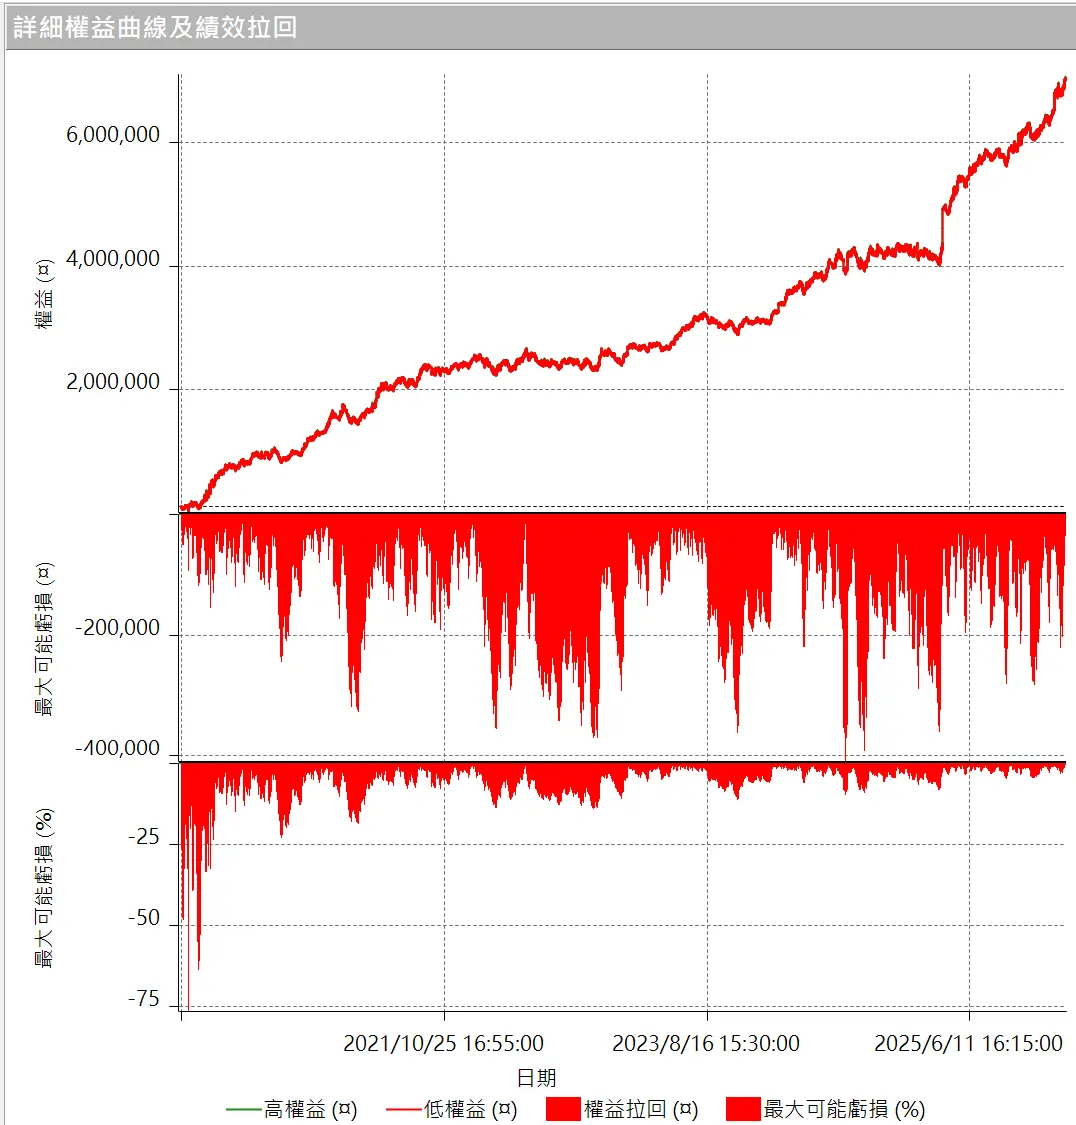1076x1125 pixels.
Task: Click the 4,000,000 equity axis tick label
Action: pos(113,260)
